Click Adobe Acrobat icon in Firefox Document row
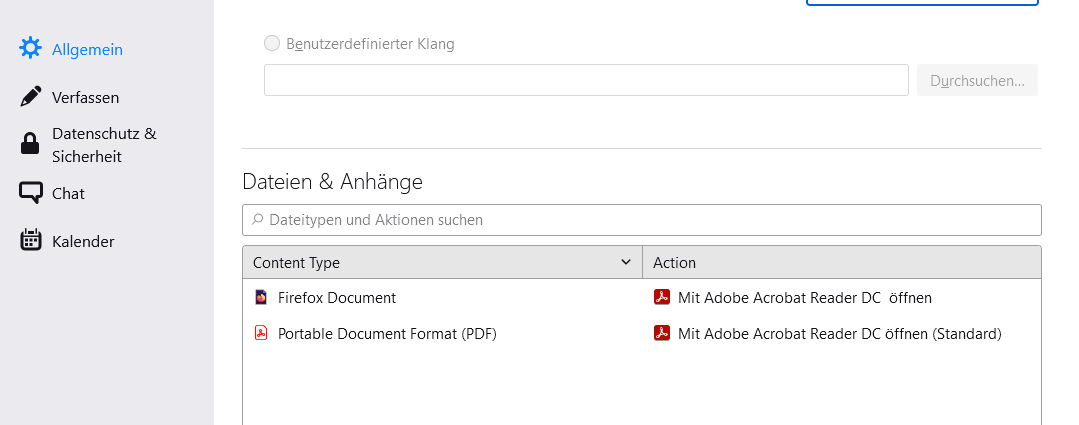 coord(661,297)
